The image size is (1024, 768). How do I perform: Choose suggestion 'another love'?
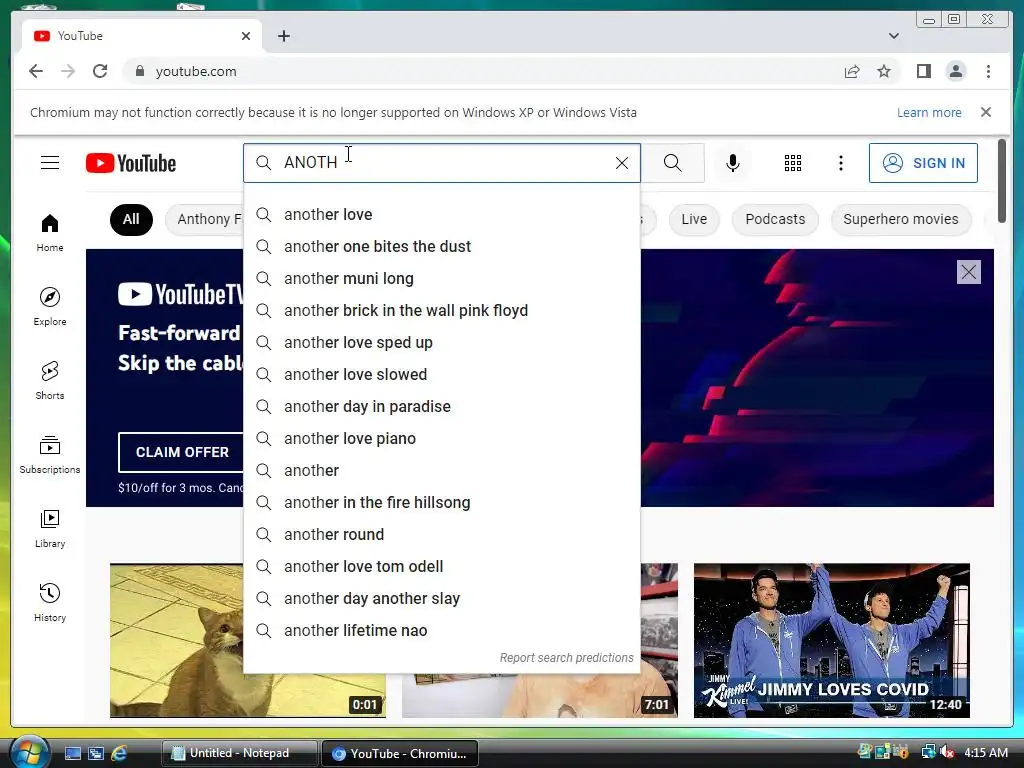point(442,214)
